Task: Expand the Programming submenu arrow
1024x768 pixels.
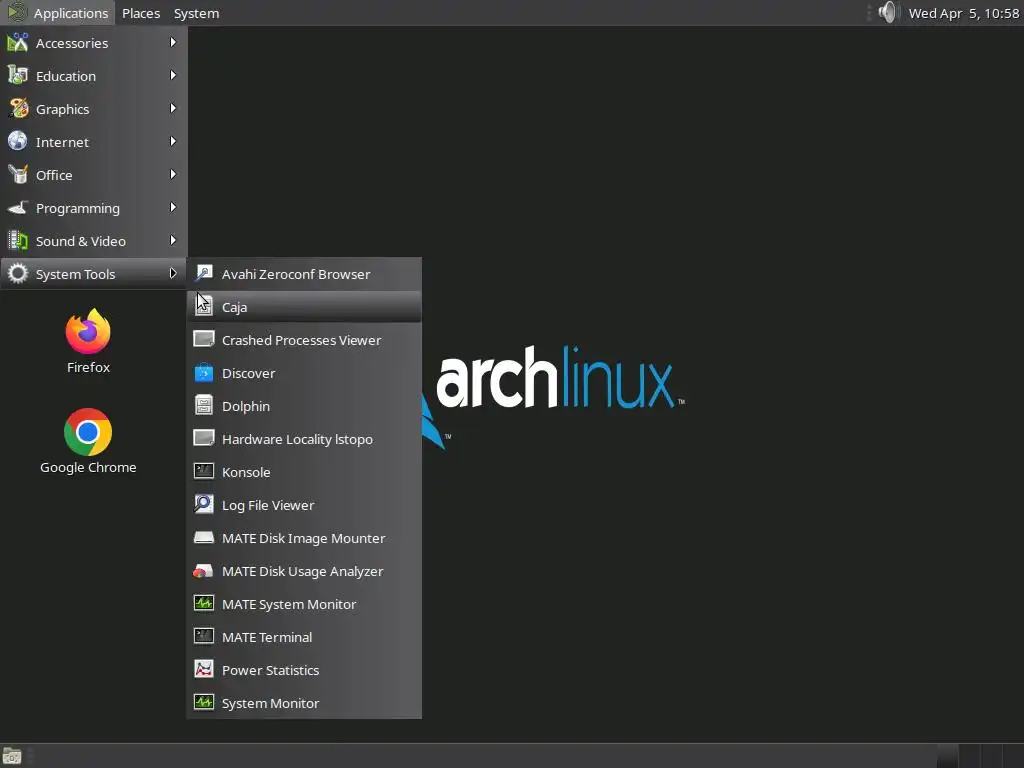Action: click(x=173, y=208)
